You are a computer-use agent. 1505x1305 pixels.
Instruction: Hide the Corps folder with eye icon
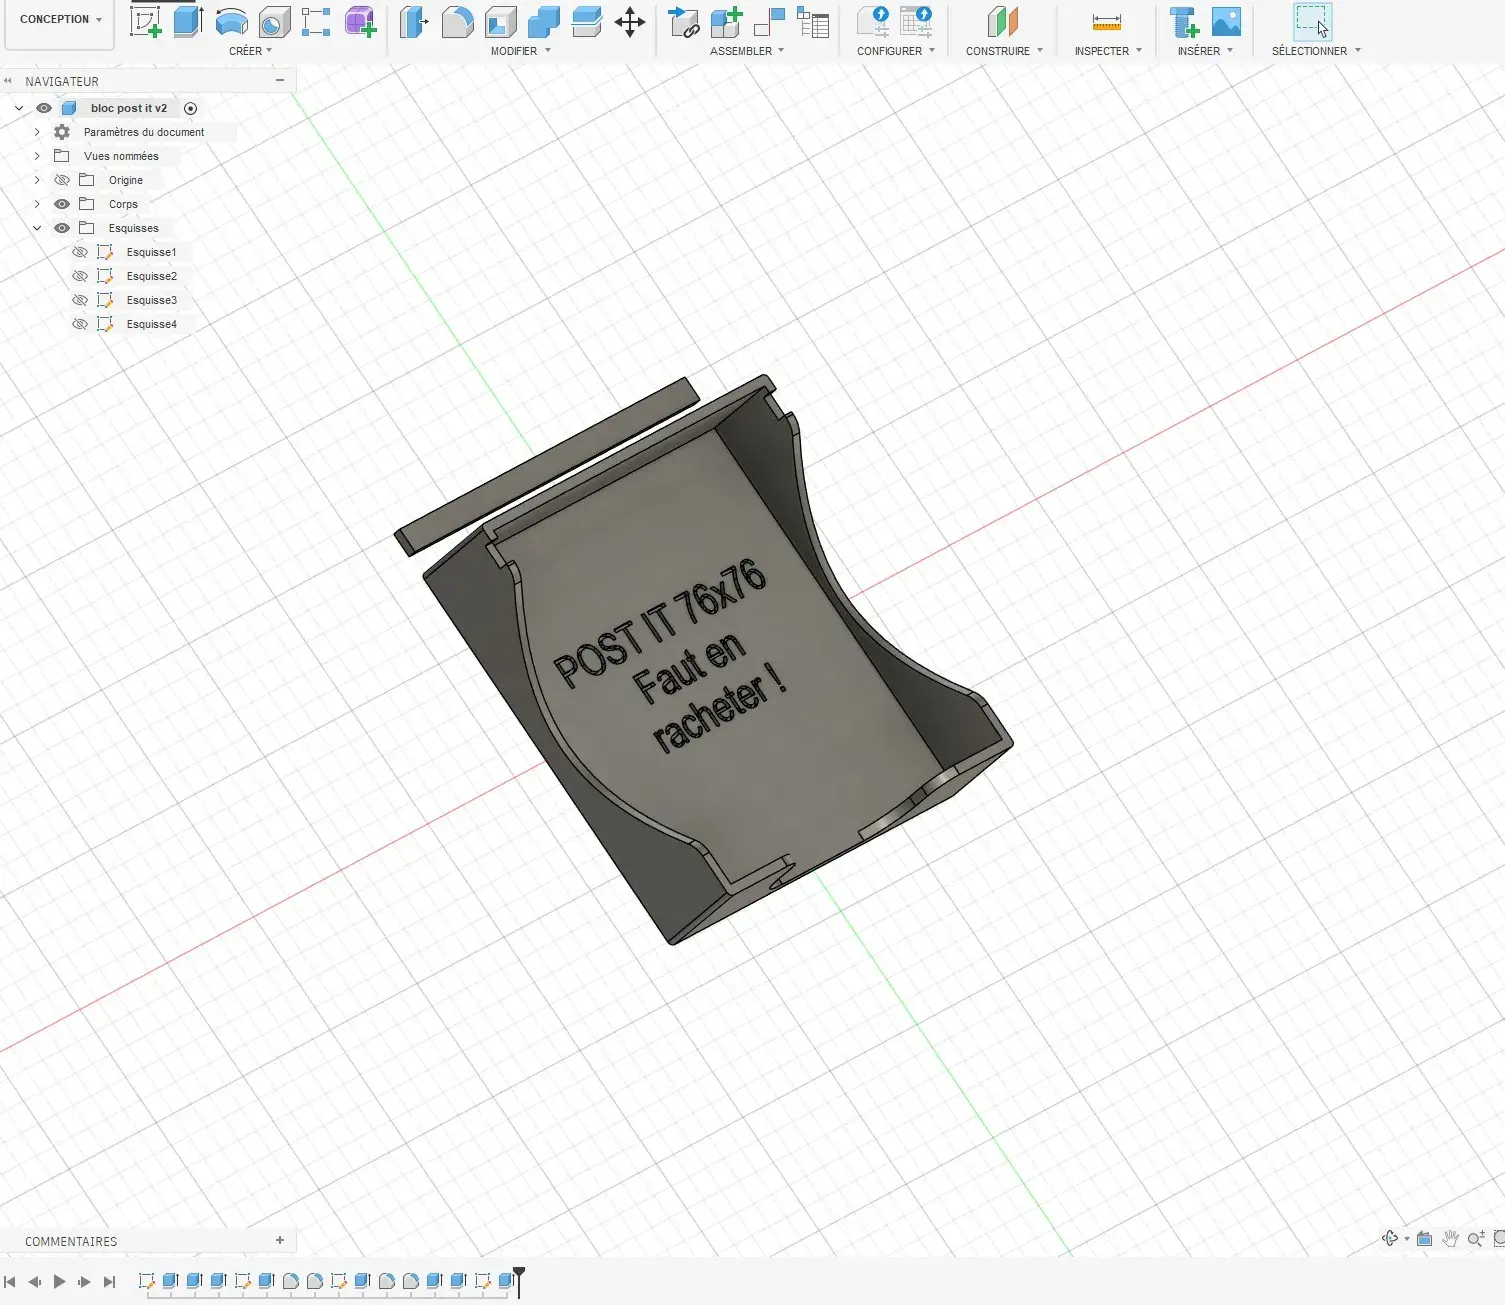click(62, 204)
